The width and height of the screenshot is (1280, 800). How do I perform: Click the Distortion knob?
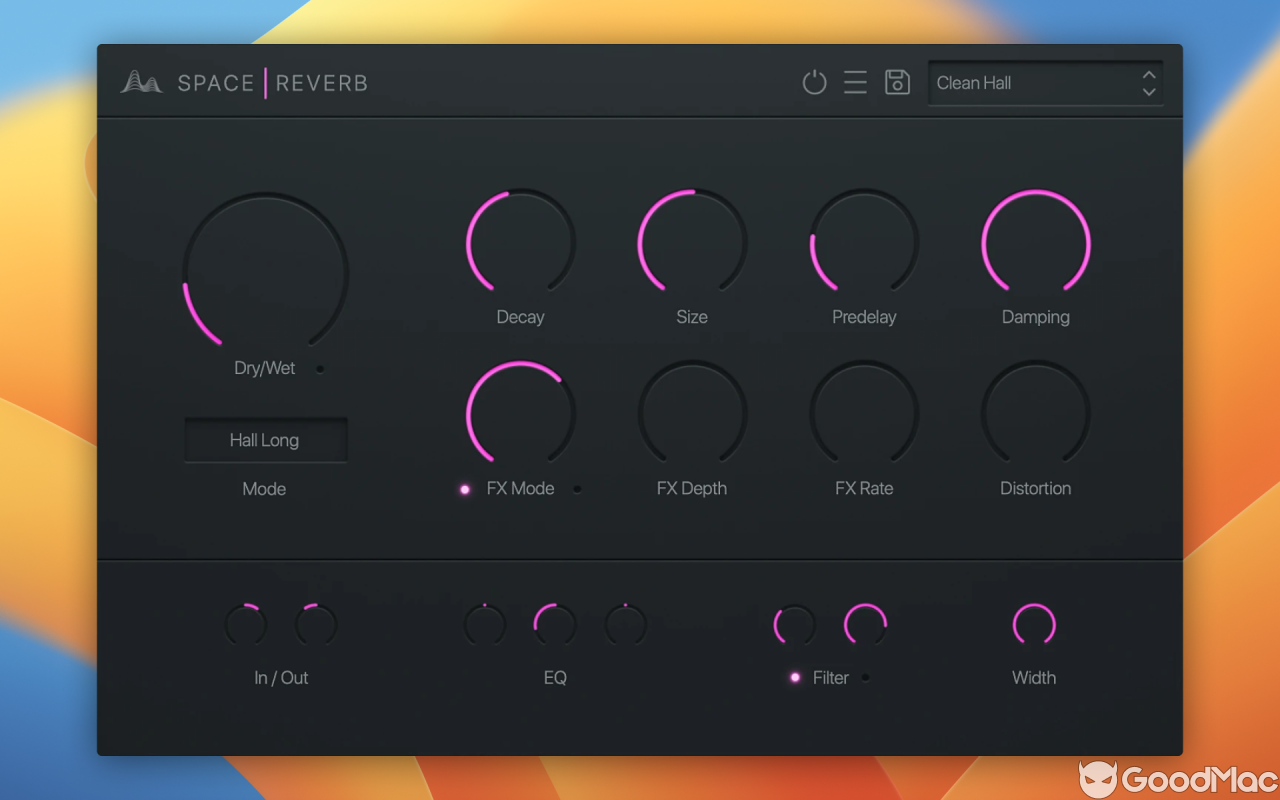[x=1036, y=413]
